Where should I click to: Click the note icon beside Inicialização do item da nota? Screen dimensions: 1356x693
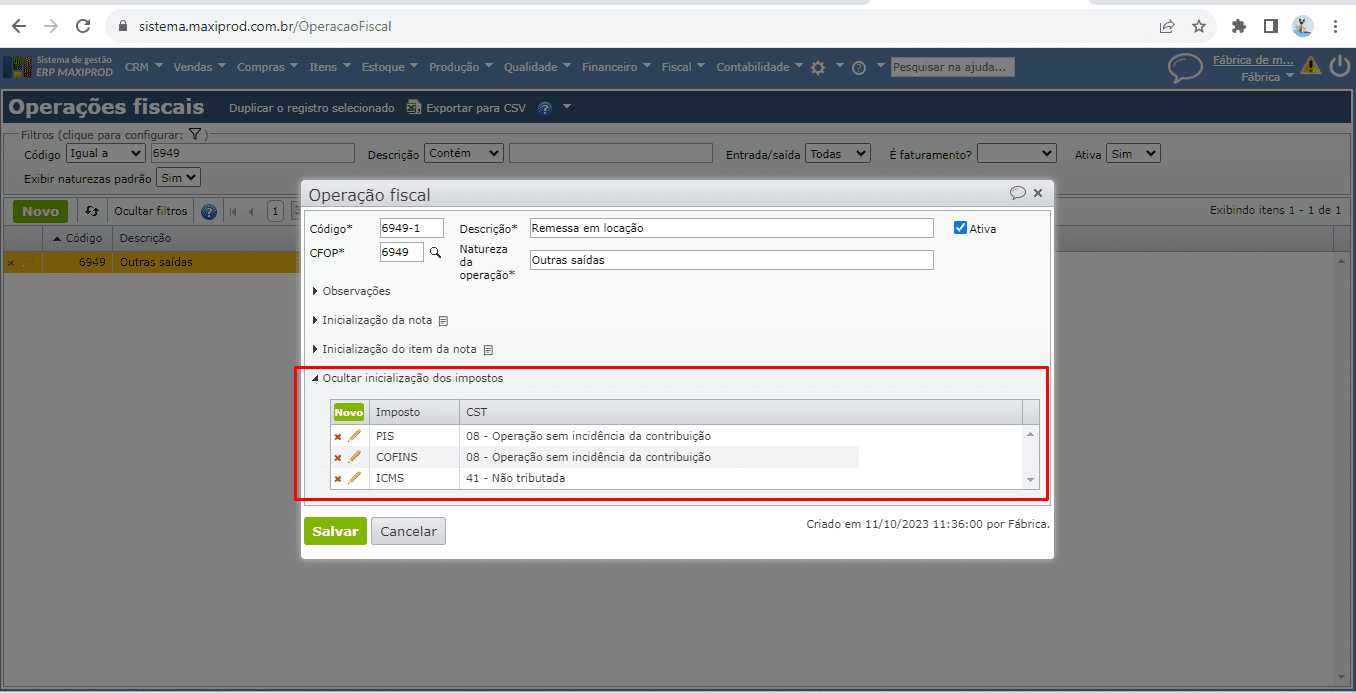(x=489, y=350)
